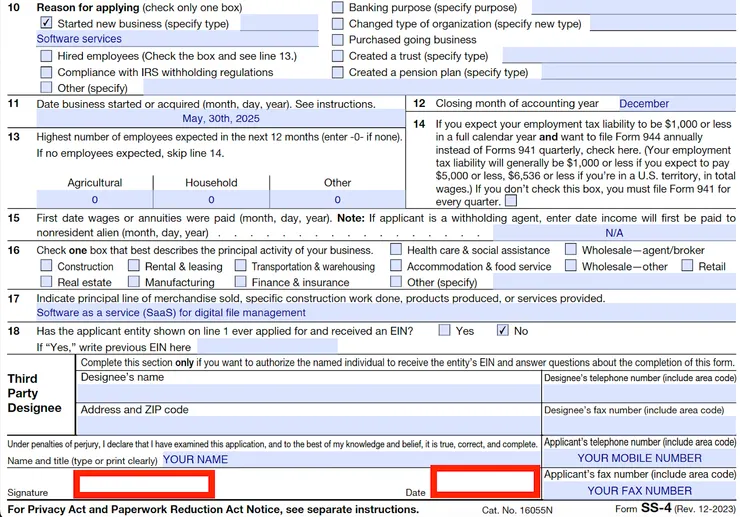Check the Rental & leasing checkbox
This screenshot has width=740, height=517.
point(134,266)
